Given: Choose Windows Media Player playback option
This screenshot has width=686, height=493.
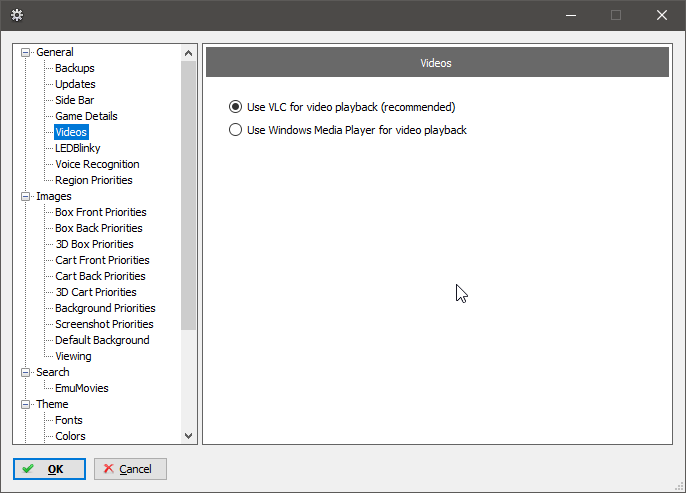Looking at the screenshot, I should pos(236,130).
